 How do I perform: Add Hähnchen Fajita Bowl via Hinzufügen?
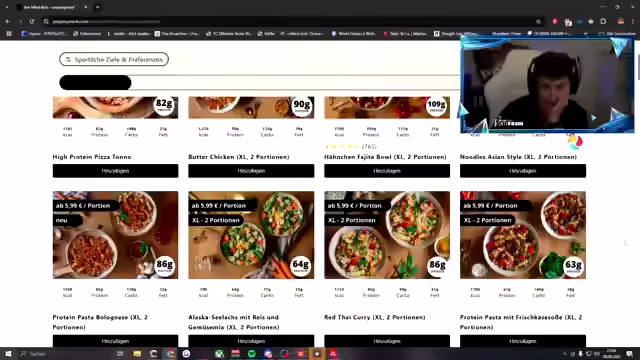coord(387,171)
